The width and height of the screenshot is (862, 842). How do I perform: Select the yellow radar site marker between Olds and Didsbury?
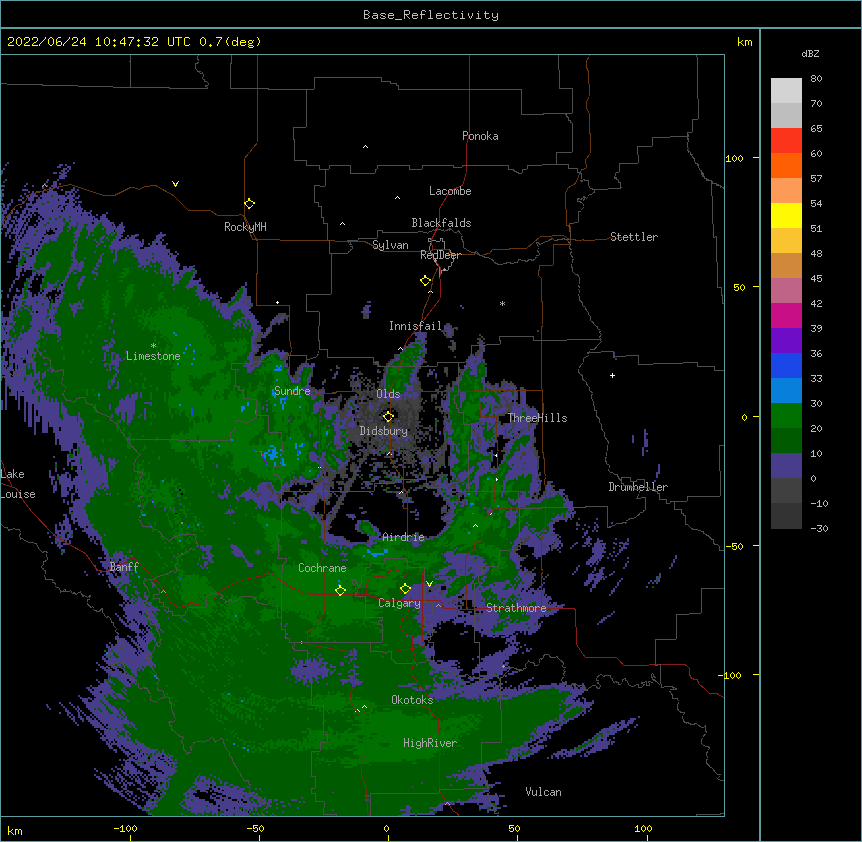point(388,416)
